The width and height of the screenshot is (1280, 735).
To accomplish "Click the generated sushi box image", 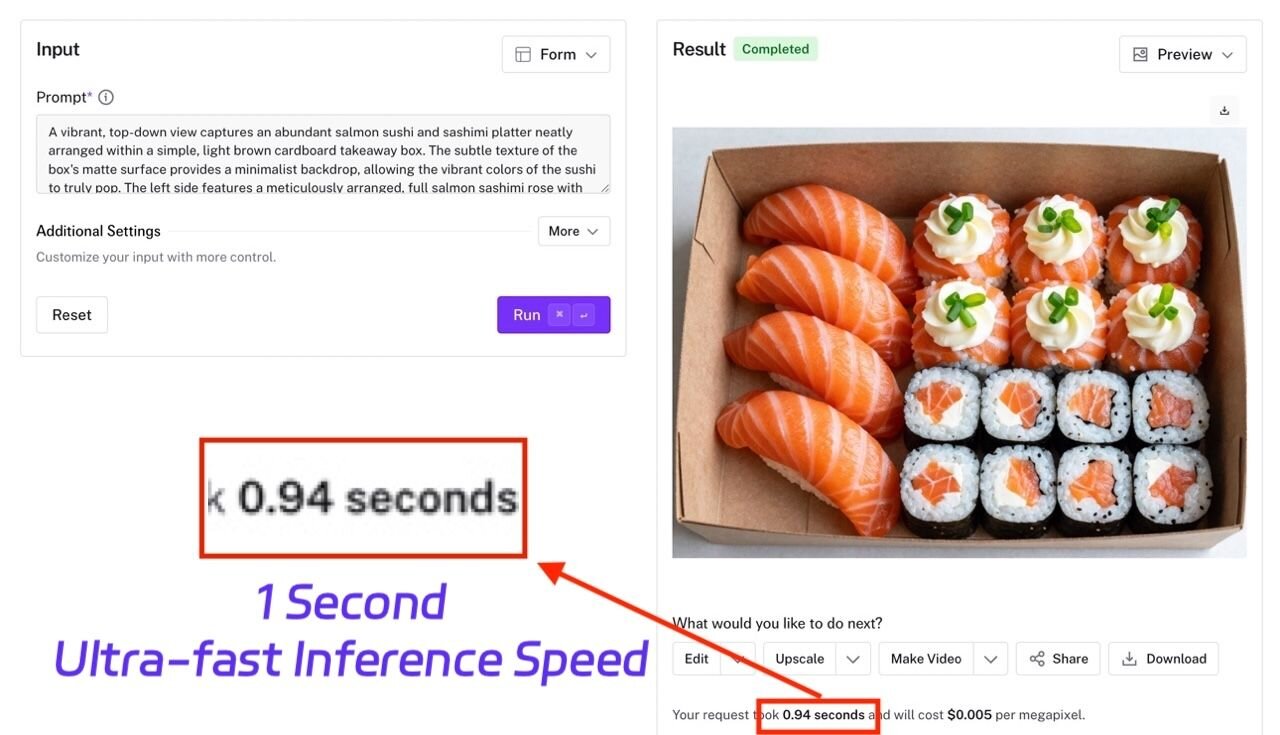I will point(959,343).
